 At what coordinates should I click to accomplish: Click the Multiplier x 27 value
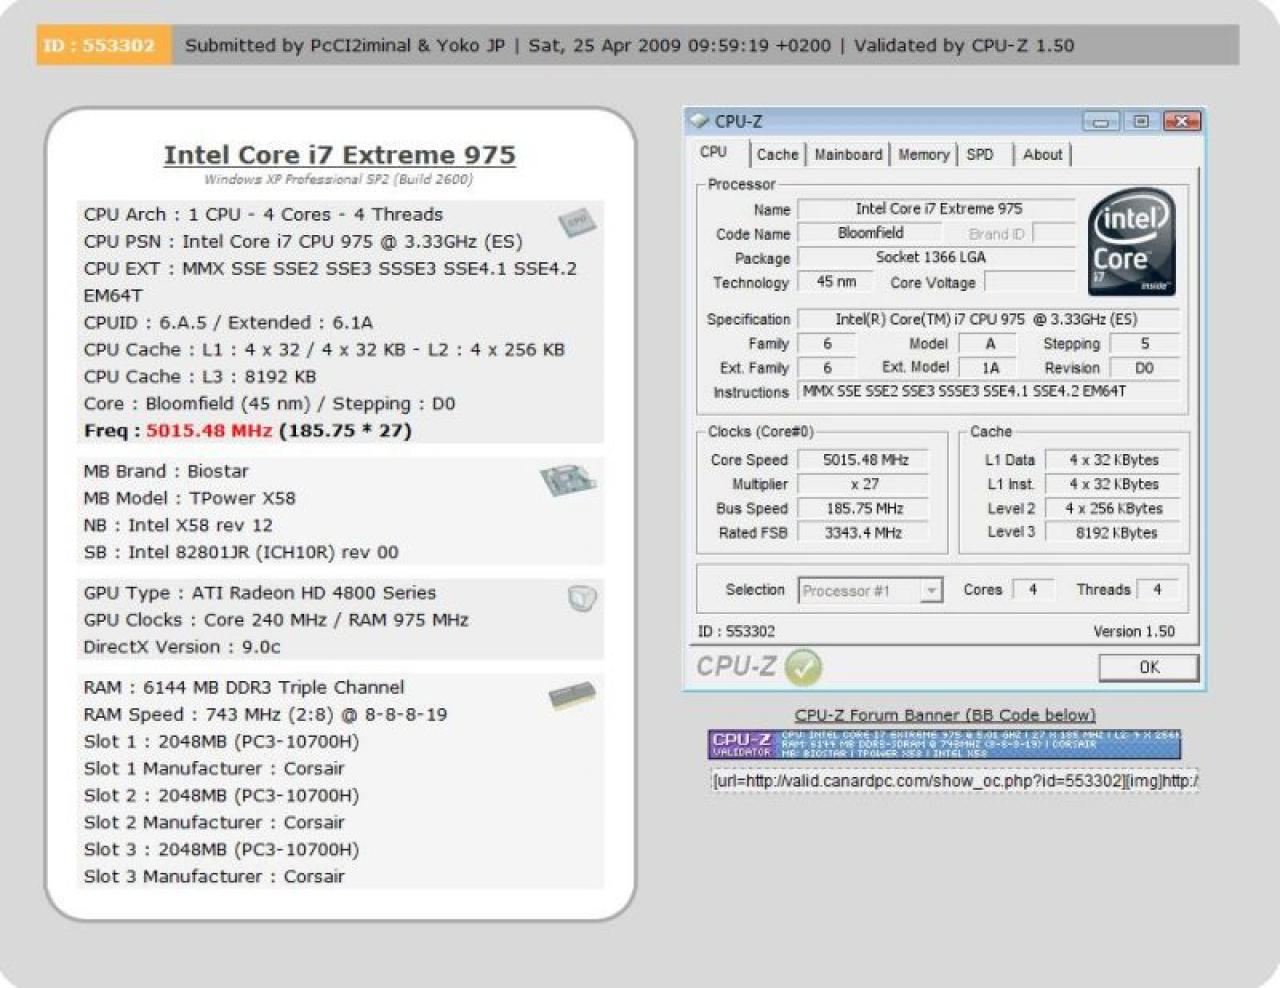(865, 484)
